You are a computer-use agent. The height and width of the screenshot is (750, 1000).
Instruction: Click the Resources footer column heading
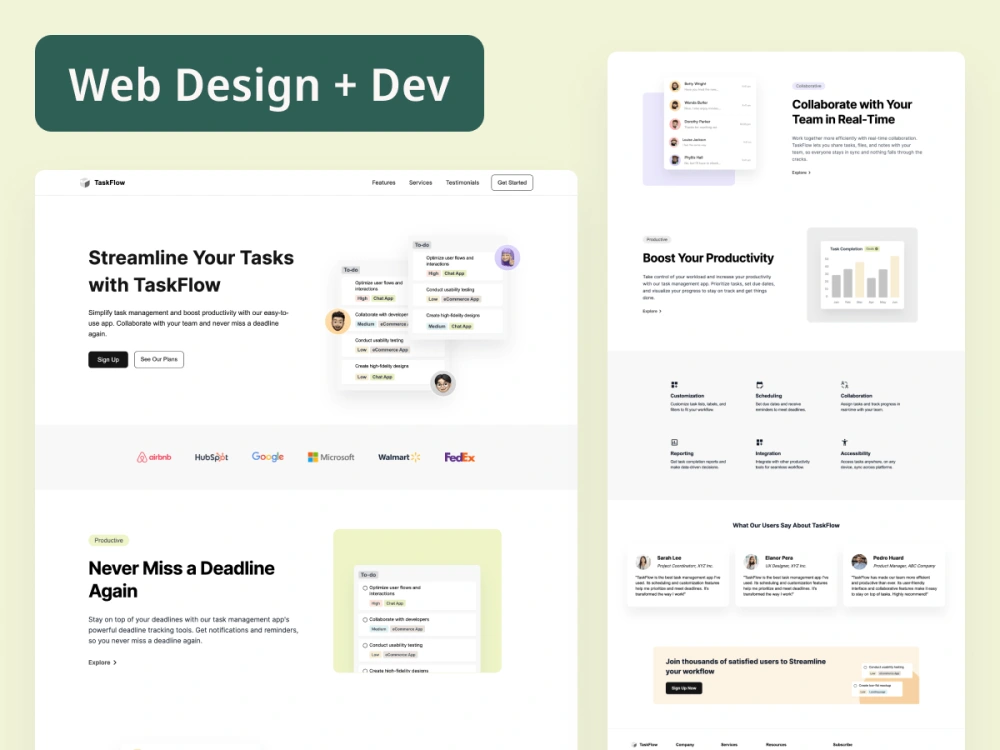coord(776,744)
